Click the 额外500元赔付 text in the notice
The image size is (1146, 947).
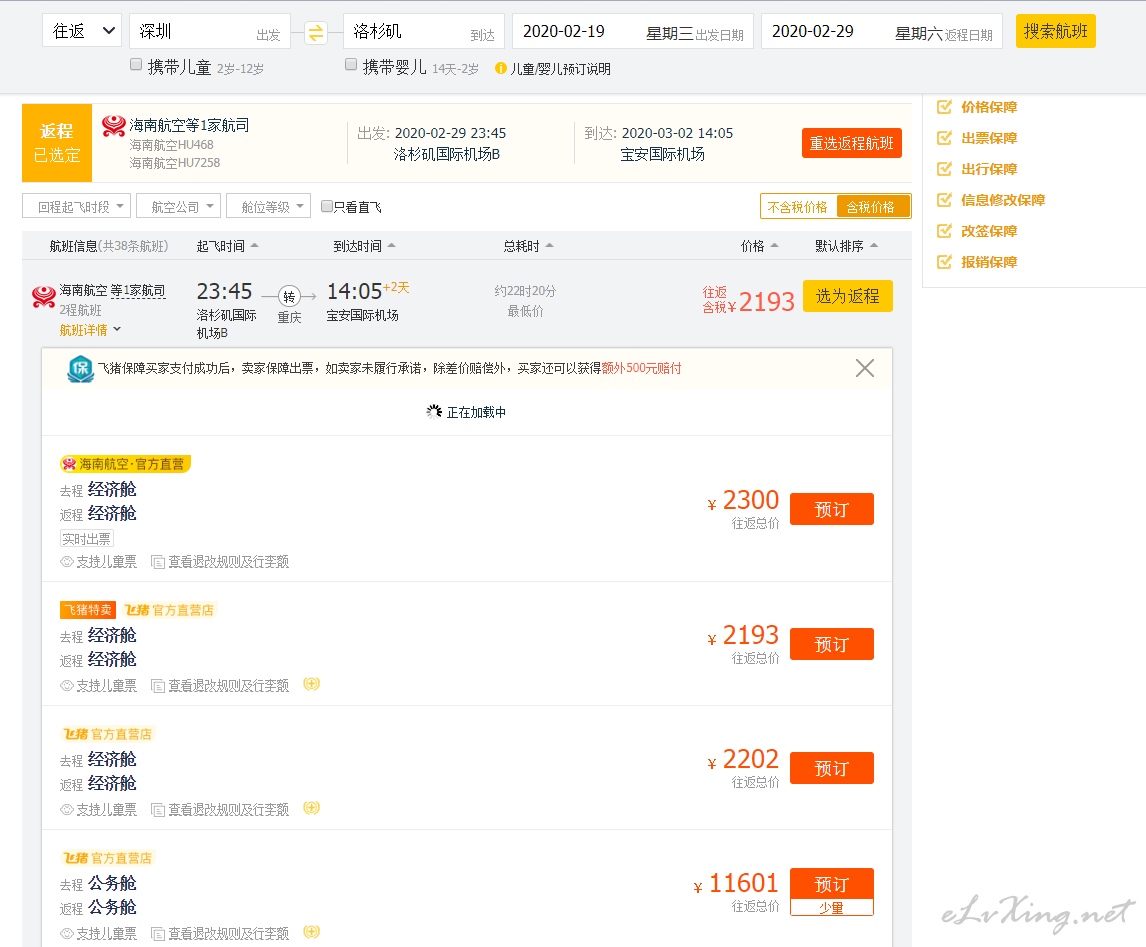pyautogui.click(x=642, y=368)
